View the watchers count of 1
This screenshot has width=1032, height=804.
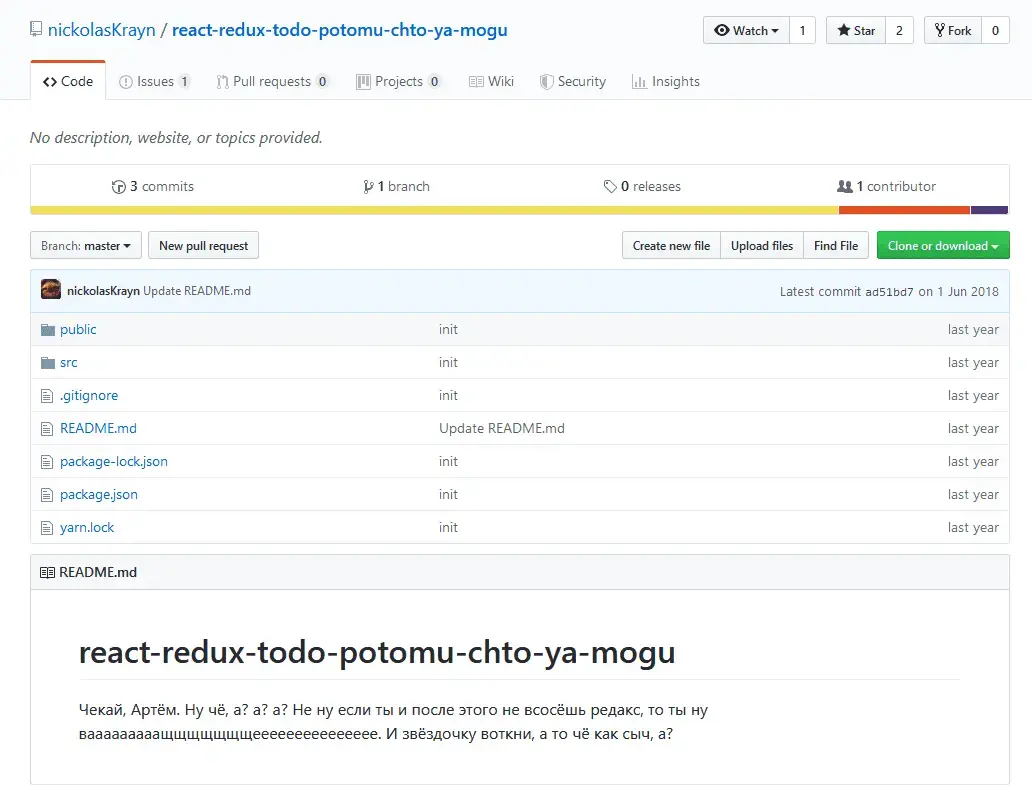[x=802, y=30]
